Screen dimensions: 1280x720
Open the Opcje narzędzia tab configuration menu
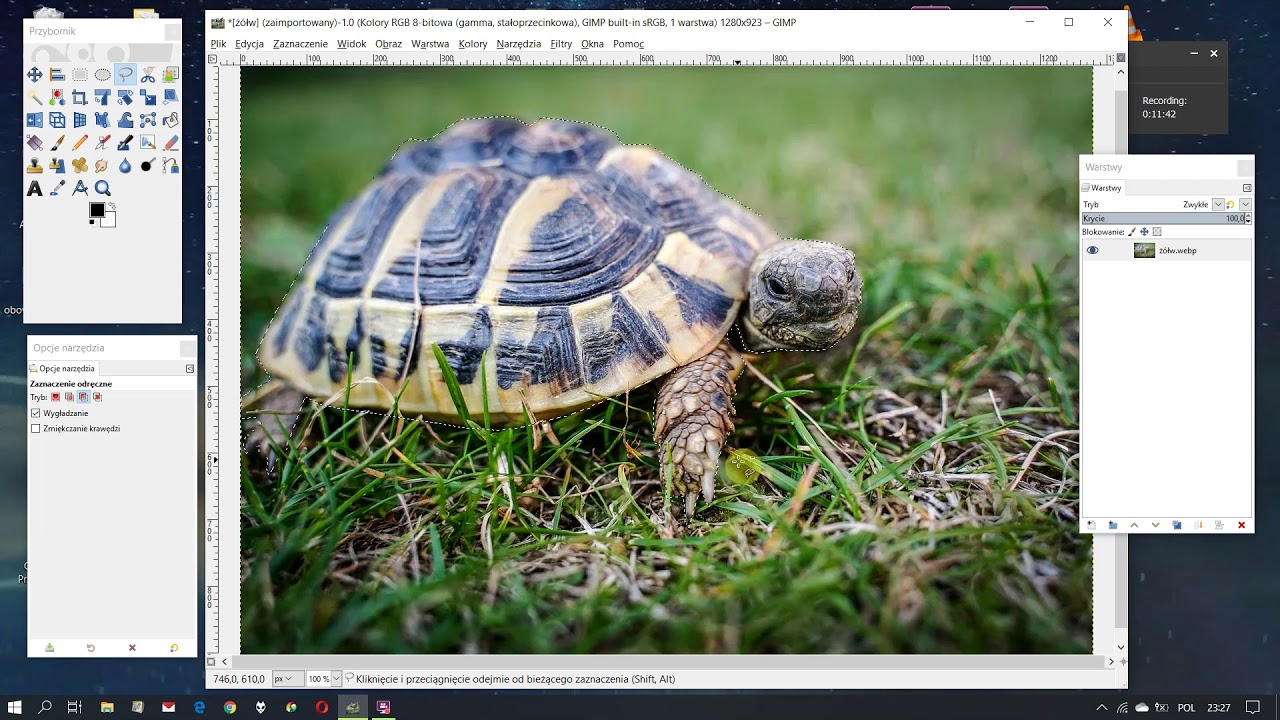click(x=190, y=369)
